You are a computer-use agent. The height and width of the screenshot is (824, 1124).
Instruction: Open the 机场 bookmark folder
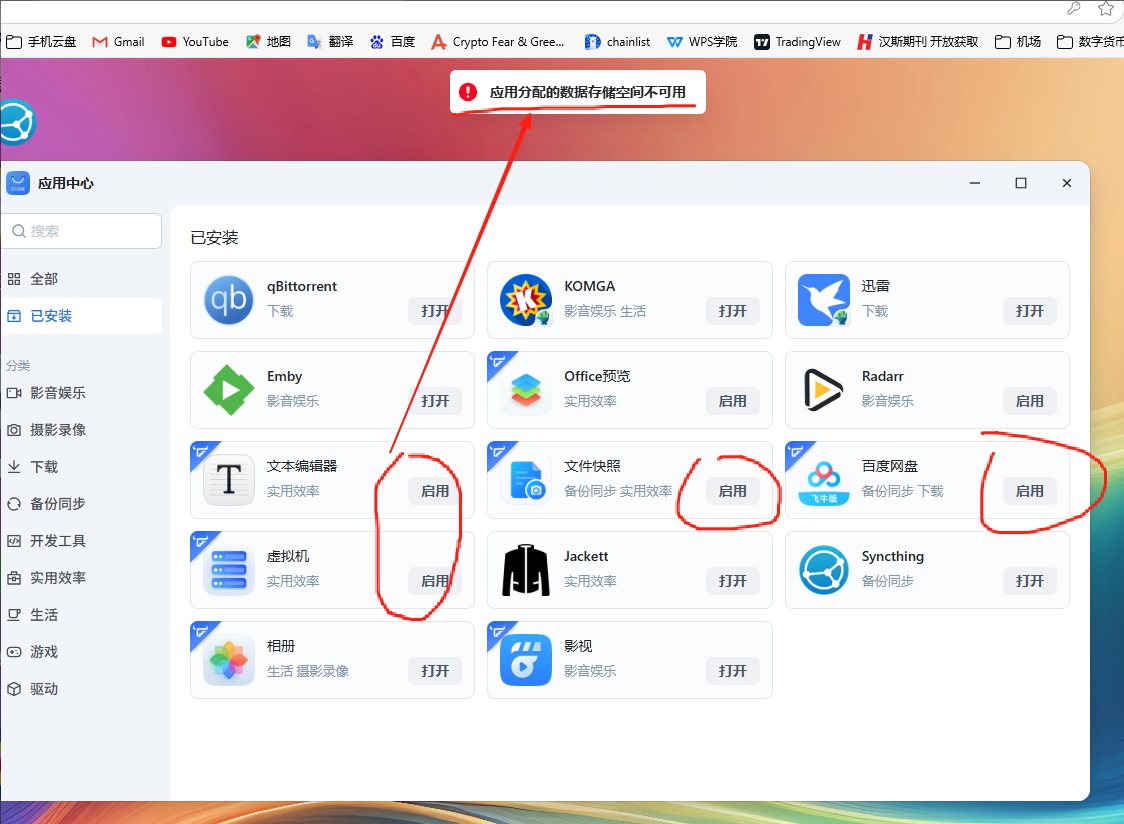click(1018, 42)
